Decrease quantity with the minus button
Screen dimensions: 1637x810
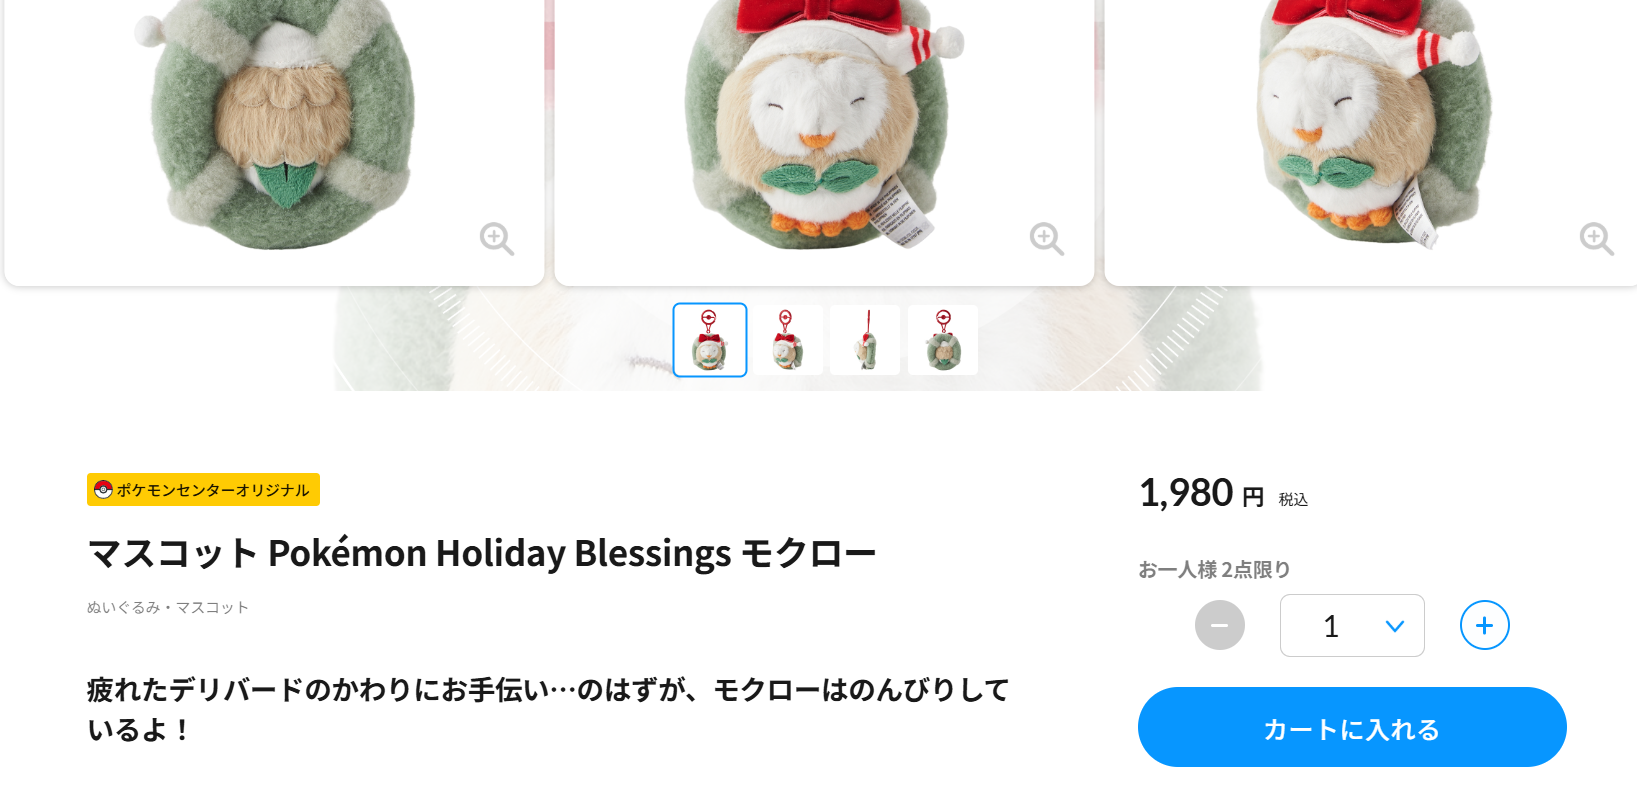(x=1220, y=625)
